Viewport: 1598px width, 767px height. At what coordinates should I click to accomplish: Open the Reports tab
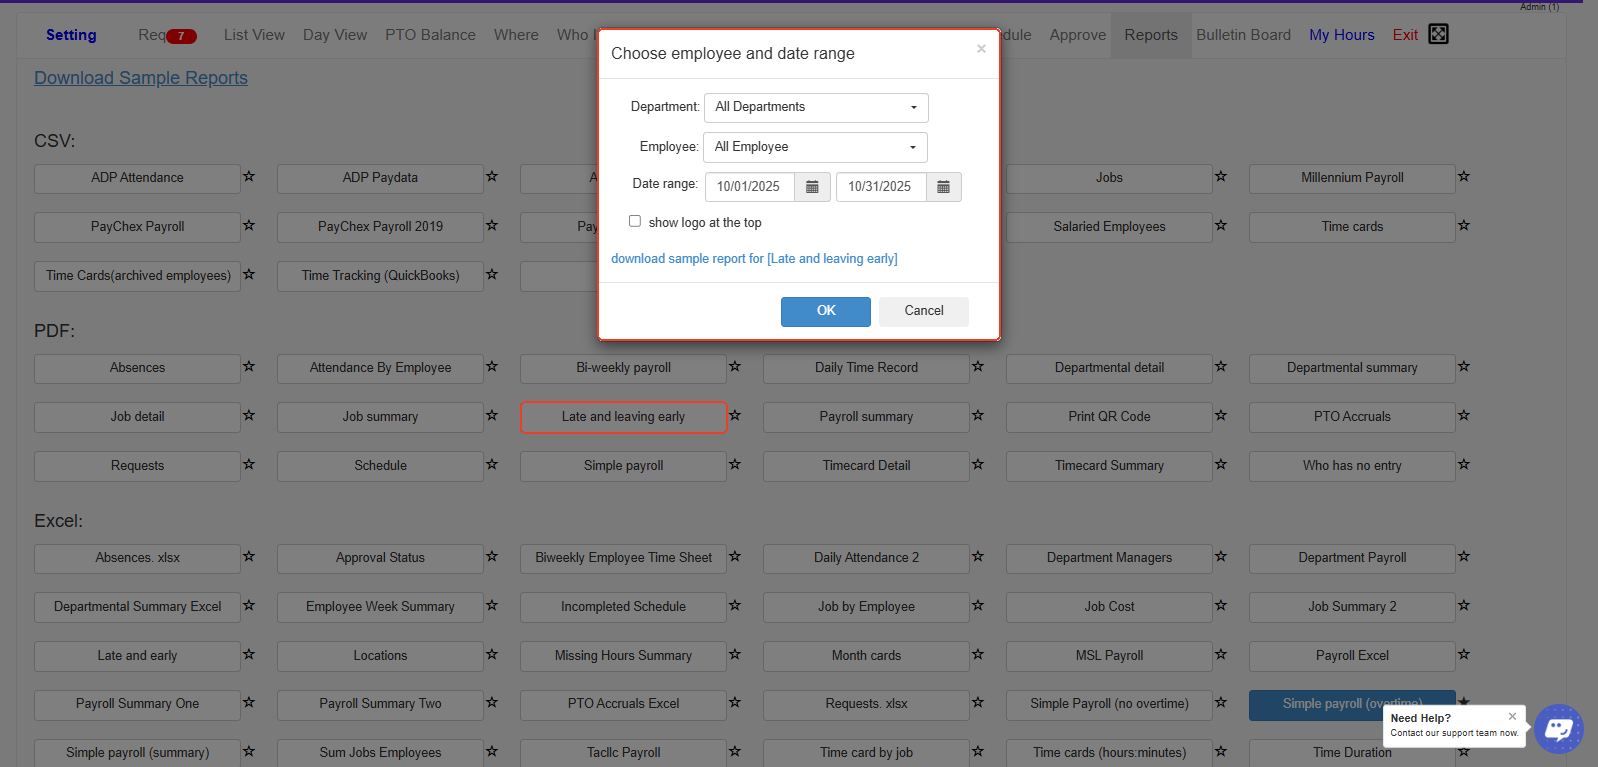coord(1150,35)
